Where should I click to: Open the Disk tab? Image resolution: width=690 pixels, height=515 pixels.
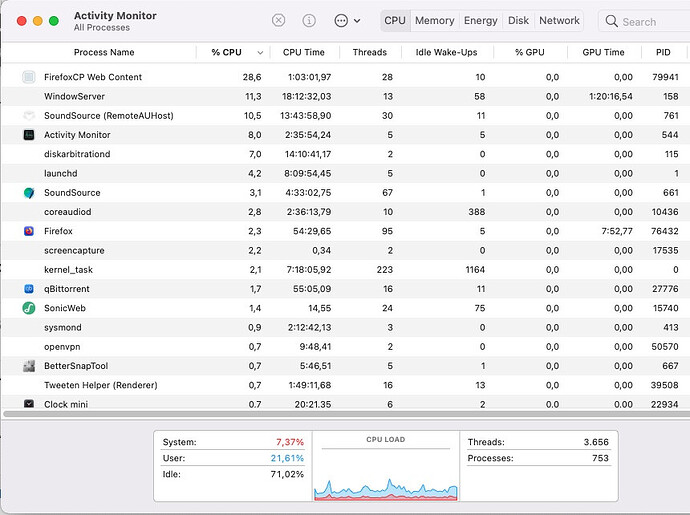(518, 20)
